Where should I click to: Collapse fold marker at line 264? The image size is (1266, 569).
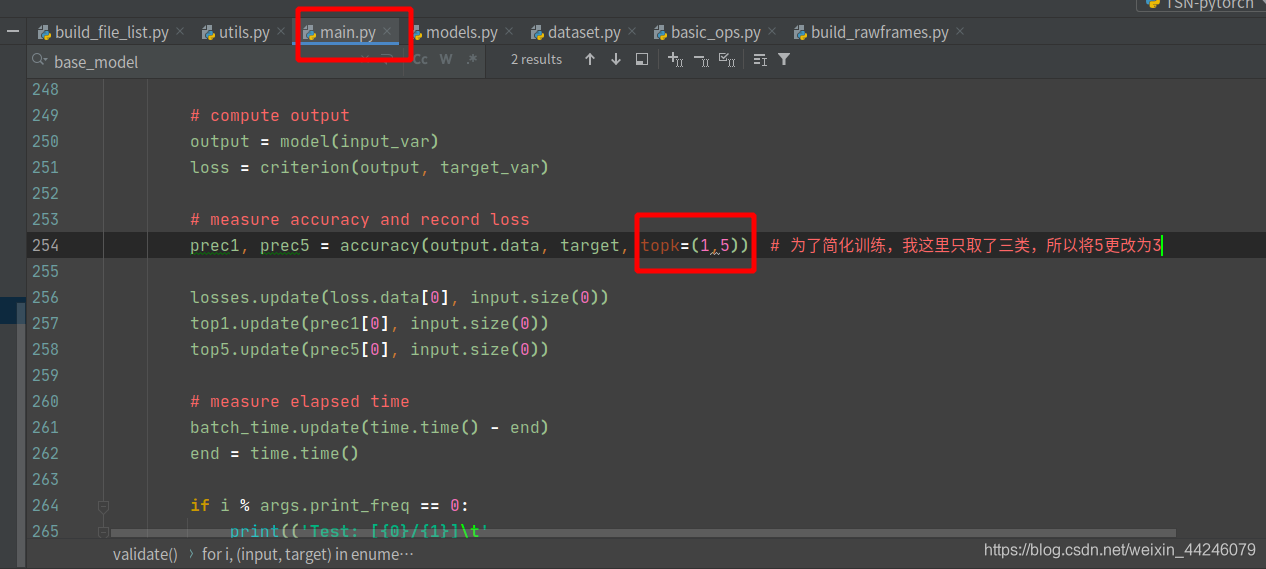[103, 506]
